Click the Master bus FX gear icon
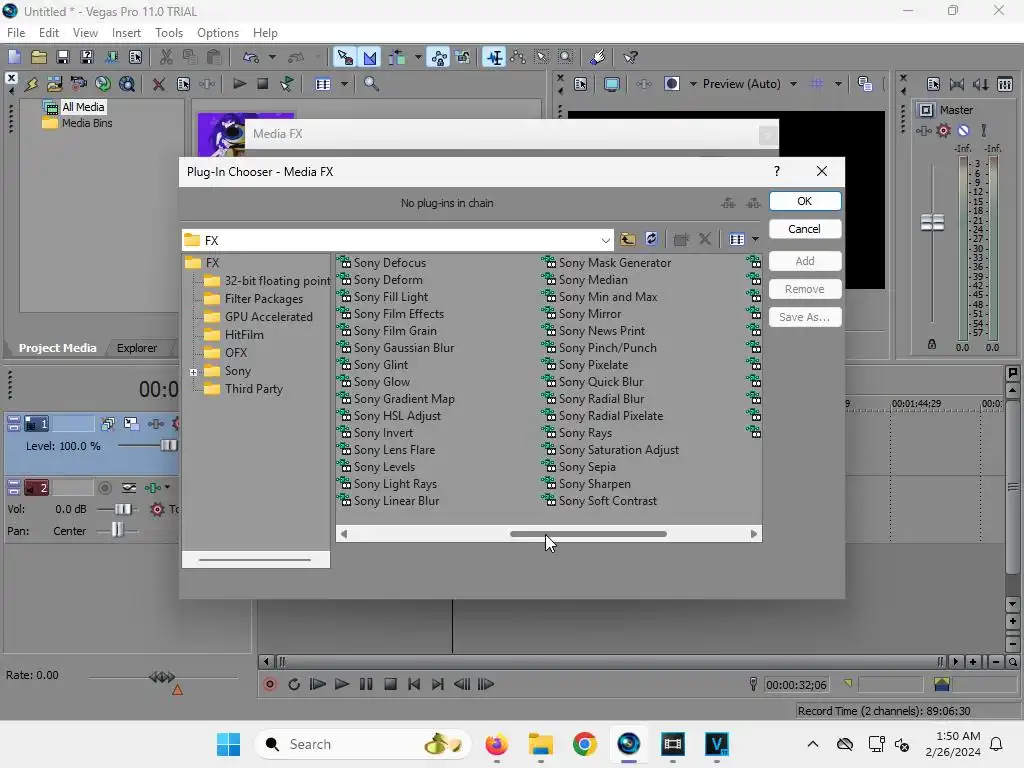 point(943,131)
